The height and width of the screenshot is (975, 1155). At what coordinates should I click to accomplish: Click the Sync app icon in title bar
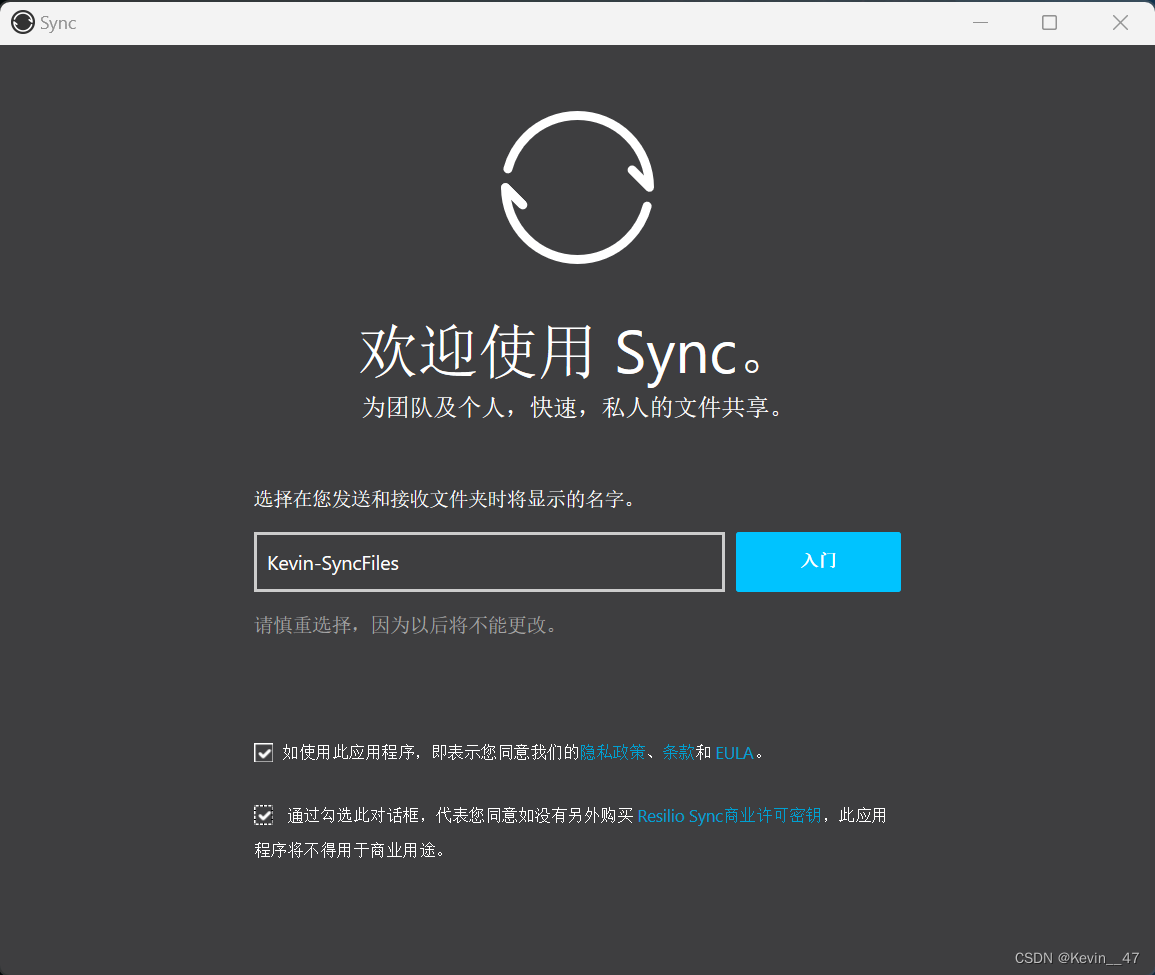coord(22,23)
